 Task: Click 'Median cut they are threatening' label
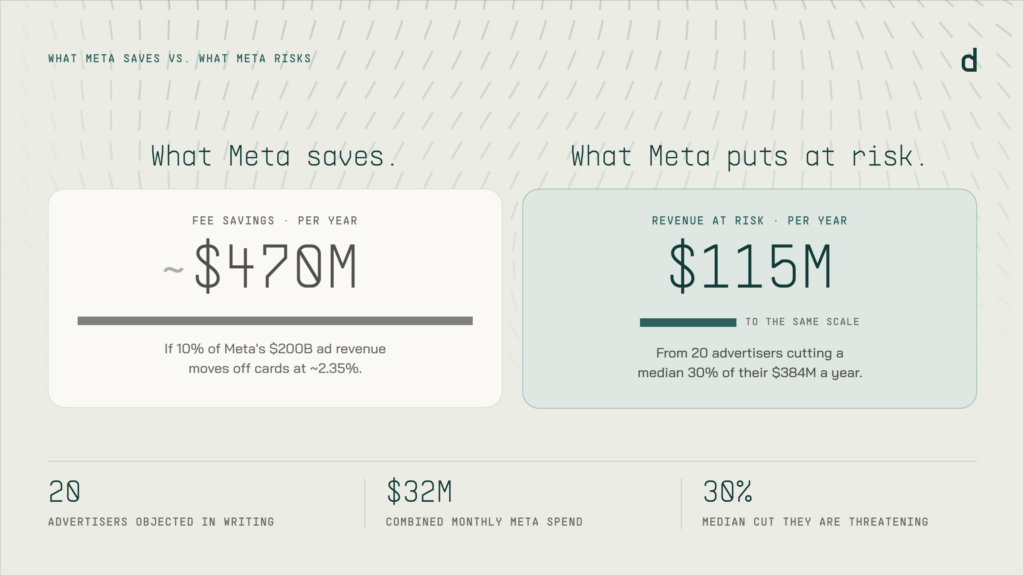tap(815, 522)
